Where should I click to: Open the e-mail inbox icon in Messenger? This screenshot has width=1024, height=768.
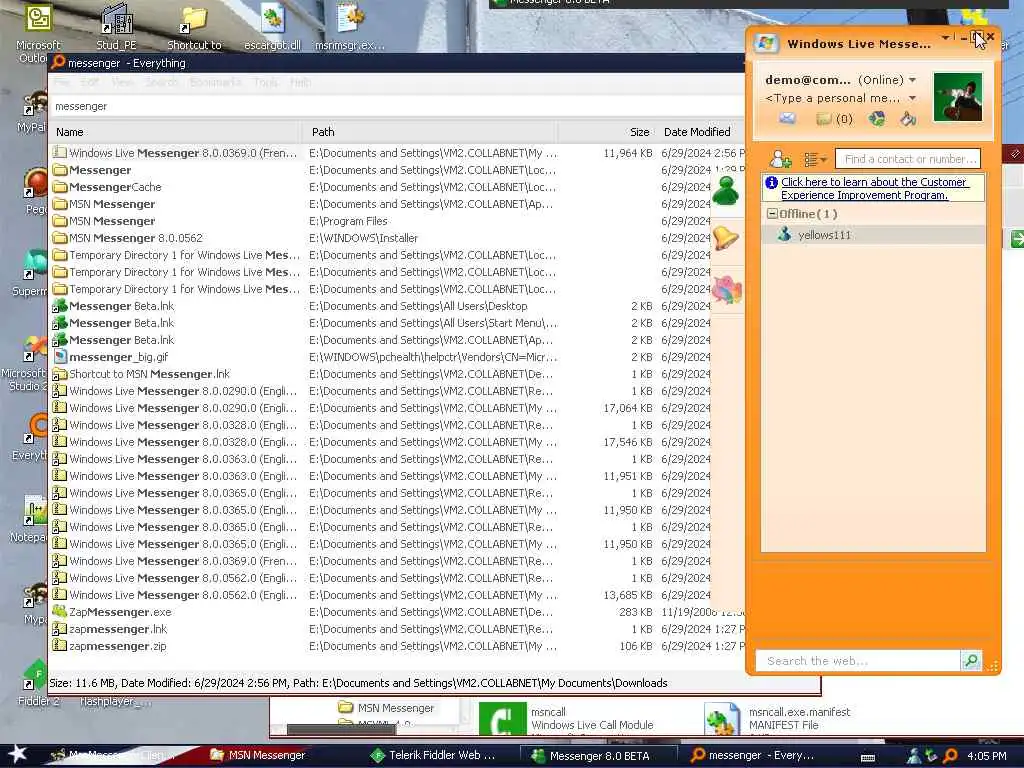click(x=788, y=118)
